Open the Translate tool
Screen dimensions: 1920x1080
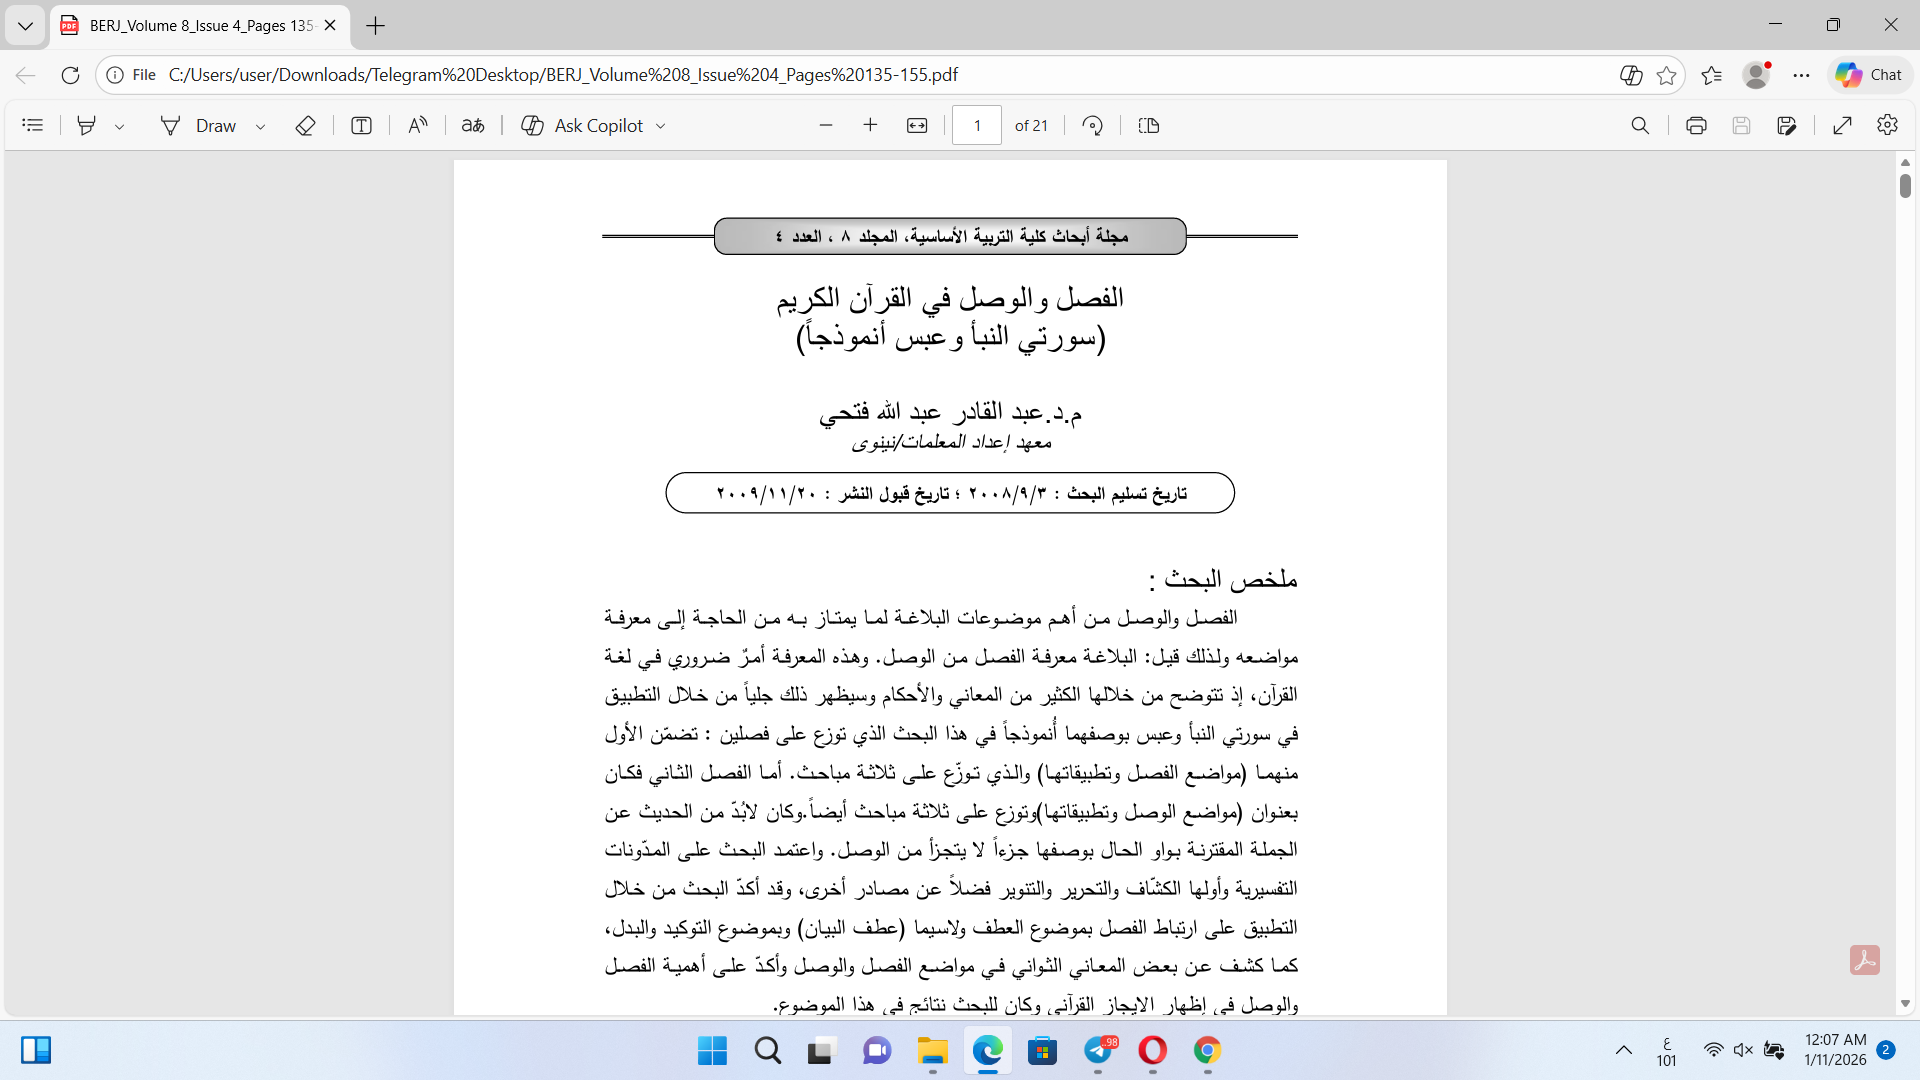472,125
